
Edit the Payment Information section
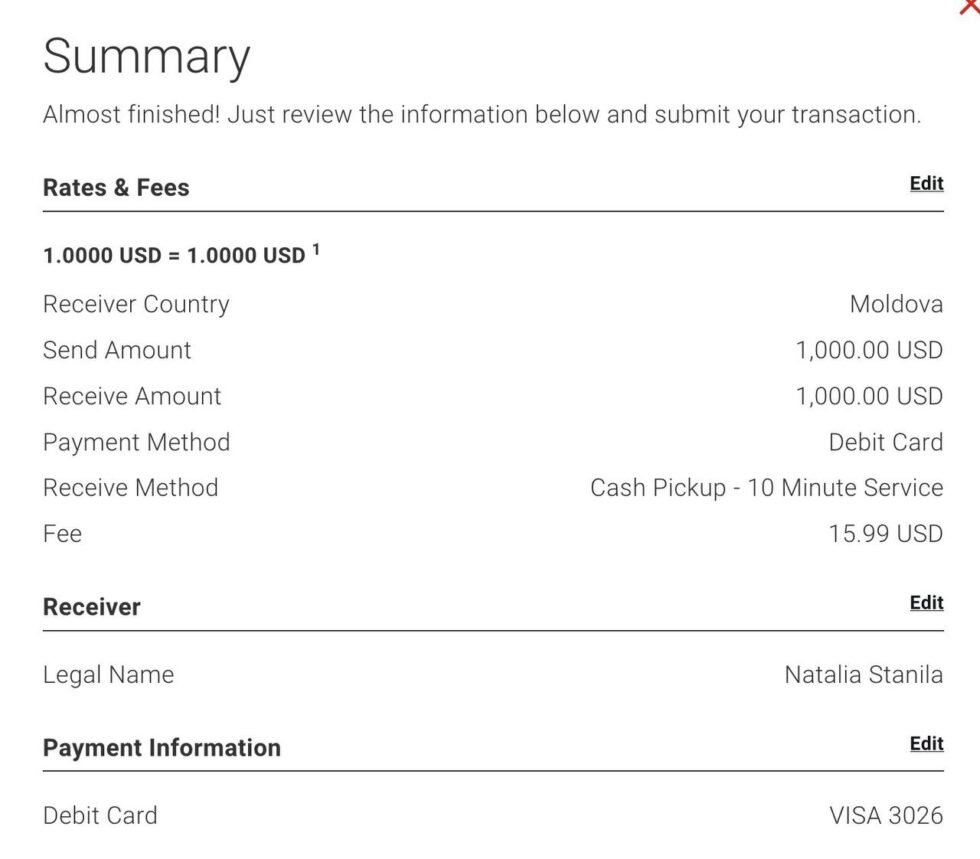tap(926, 743)
